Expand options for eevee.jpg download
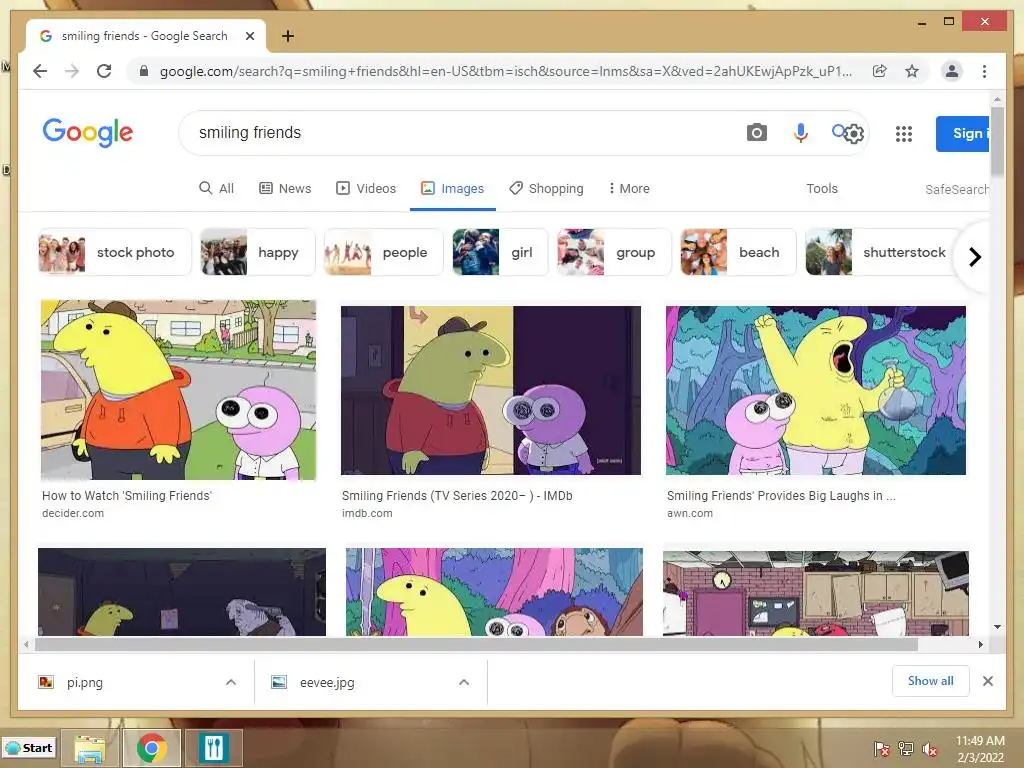Viewport: 1024px width, 768px height. click(x=464, y=682)
